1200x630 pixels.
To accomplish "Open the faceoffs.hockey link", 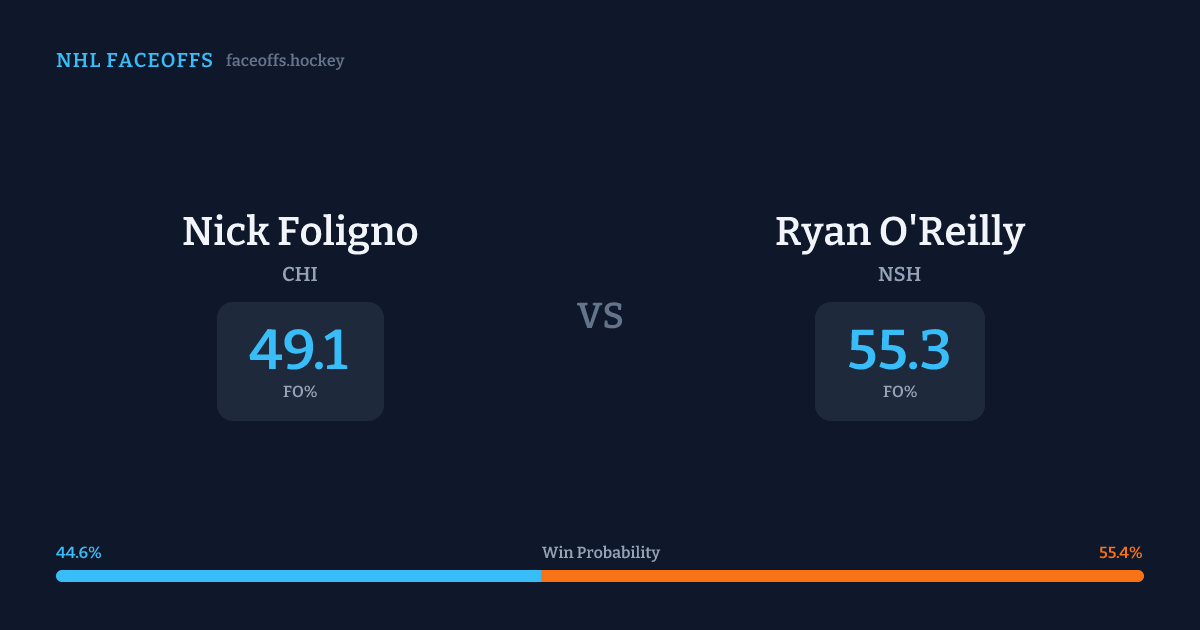I will pyautogui.click(x=285, y=61).
